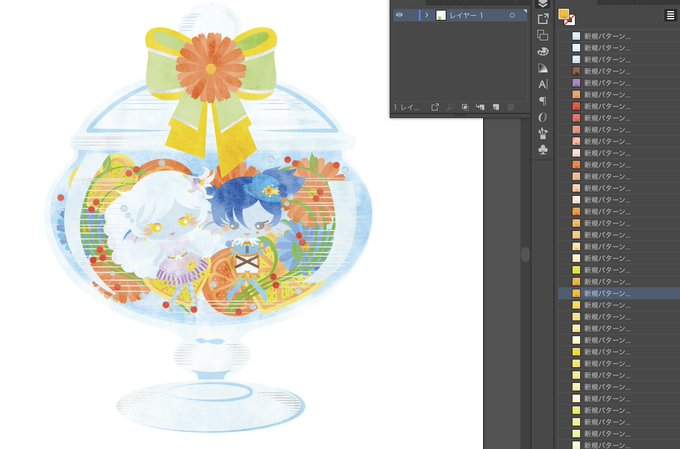Open the Character panel icon
Viewport: 680px width, 449px height.
pos(543,84)
